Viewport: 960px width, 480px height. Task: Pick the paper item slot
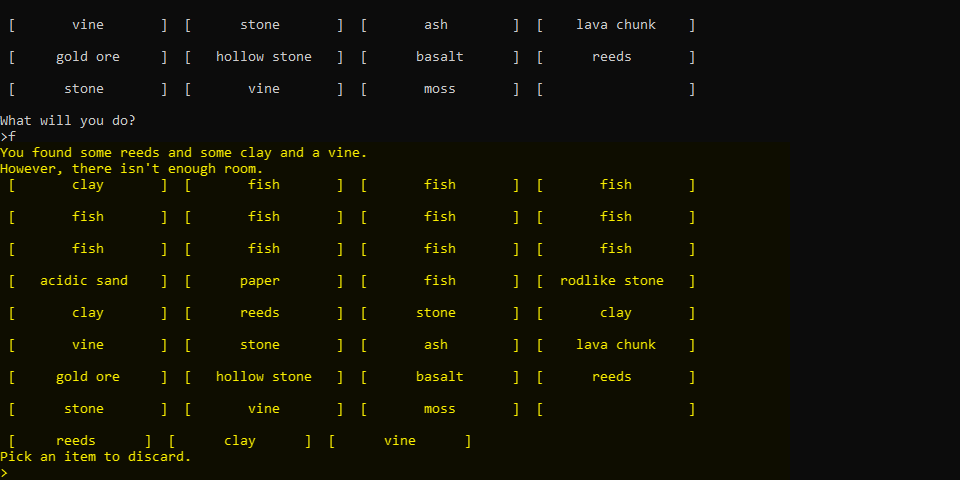coord(260,281)
